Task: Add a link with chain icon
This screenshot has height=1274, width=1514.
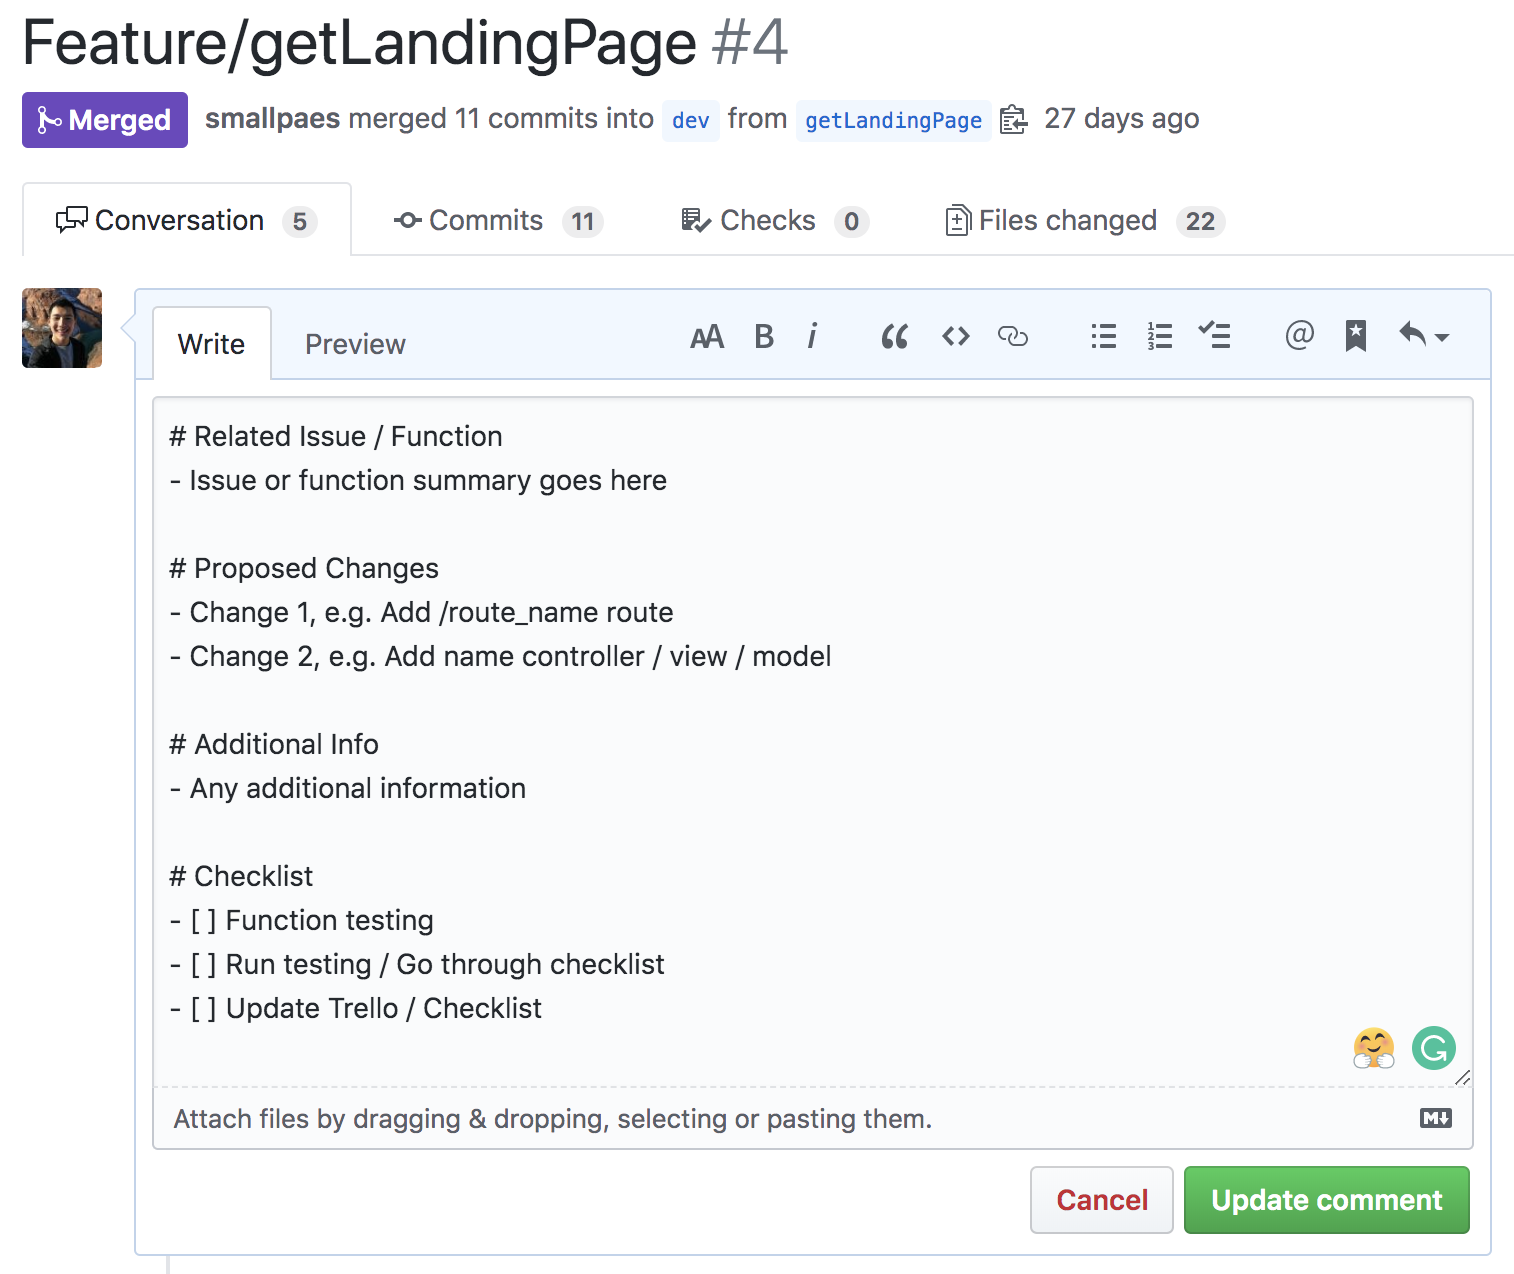Action: (1013, 337)
